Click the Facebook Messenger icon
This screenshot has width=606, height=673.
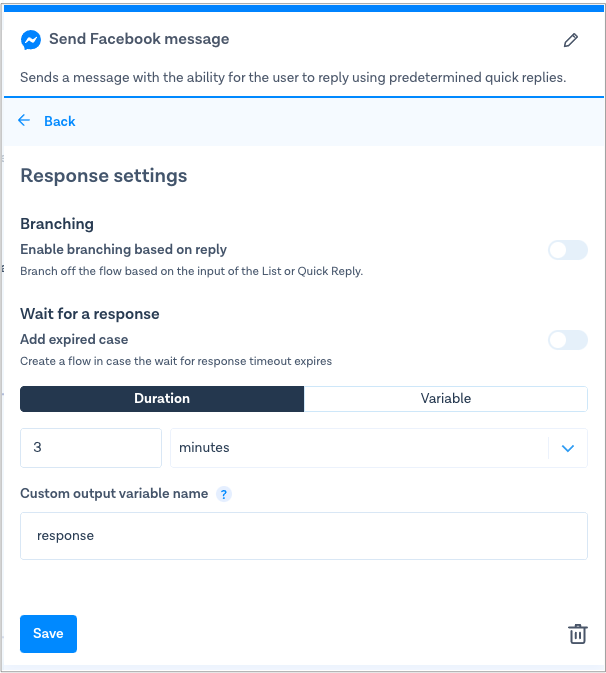pos(31,40)
